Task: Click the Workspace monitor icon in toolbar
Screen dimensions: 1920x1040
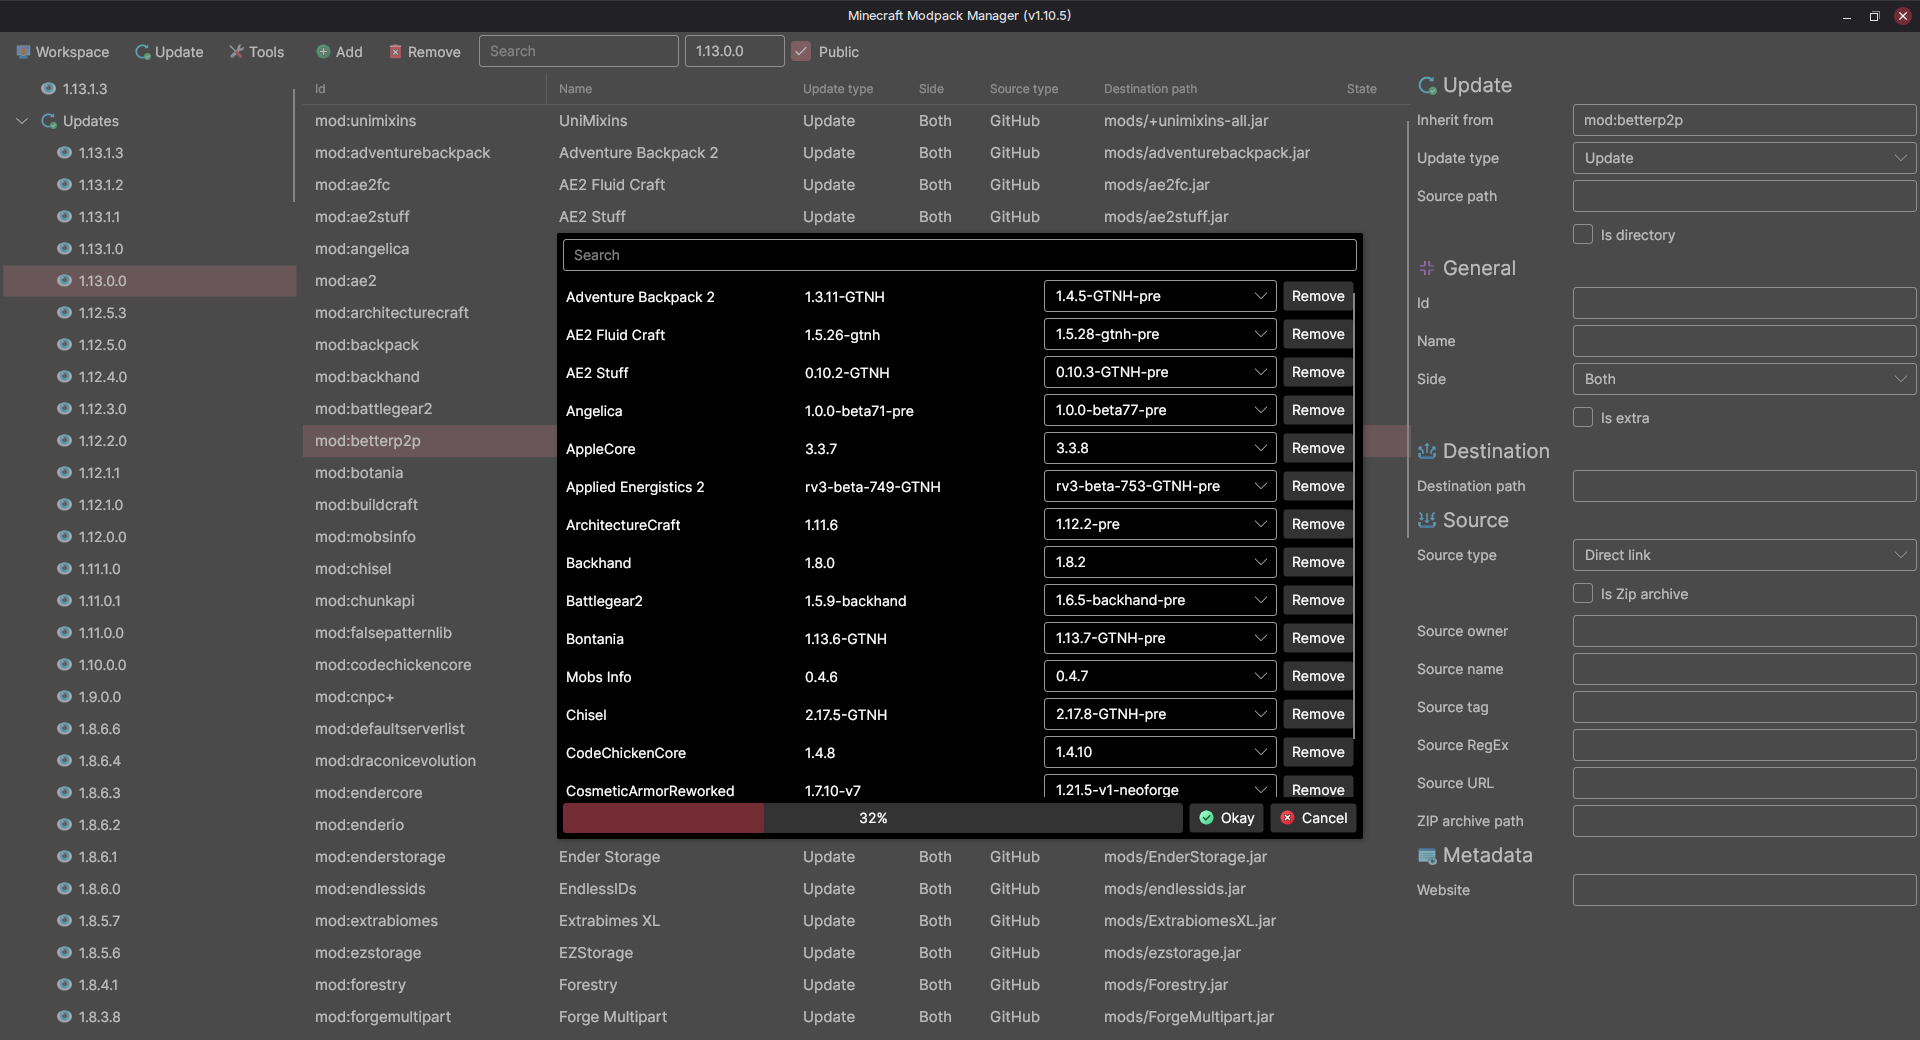Action: (23, 52)
